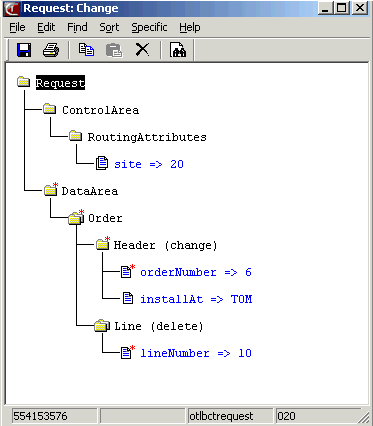Screen dimensions: 373x426
Task: Select the Header (change) node
Action: pyautogui.click(x=165, y=245)
